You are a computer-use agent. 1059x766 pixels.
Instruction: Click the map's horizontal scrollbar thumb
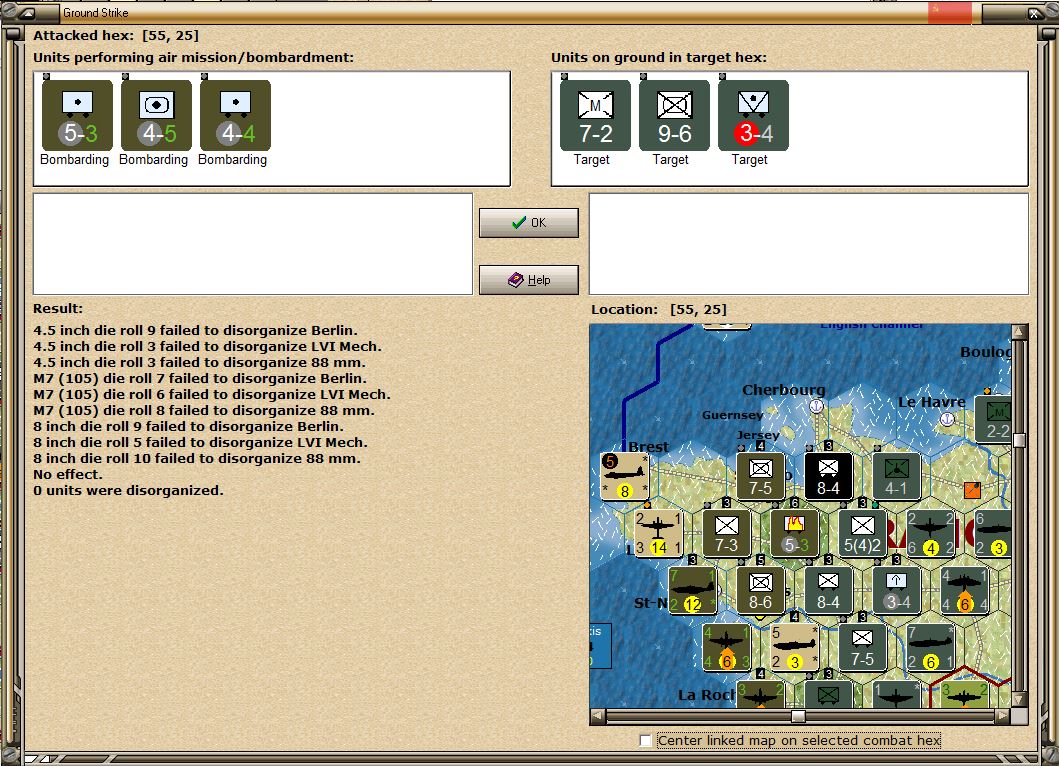click(x=797, y=717)
